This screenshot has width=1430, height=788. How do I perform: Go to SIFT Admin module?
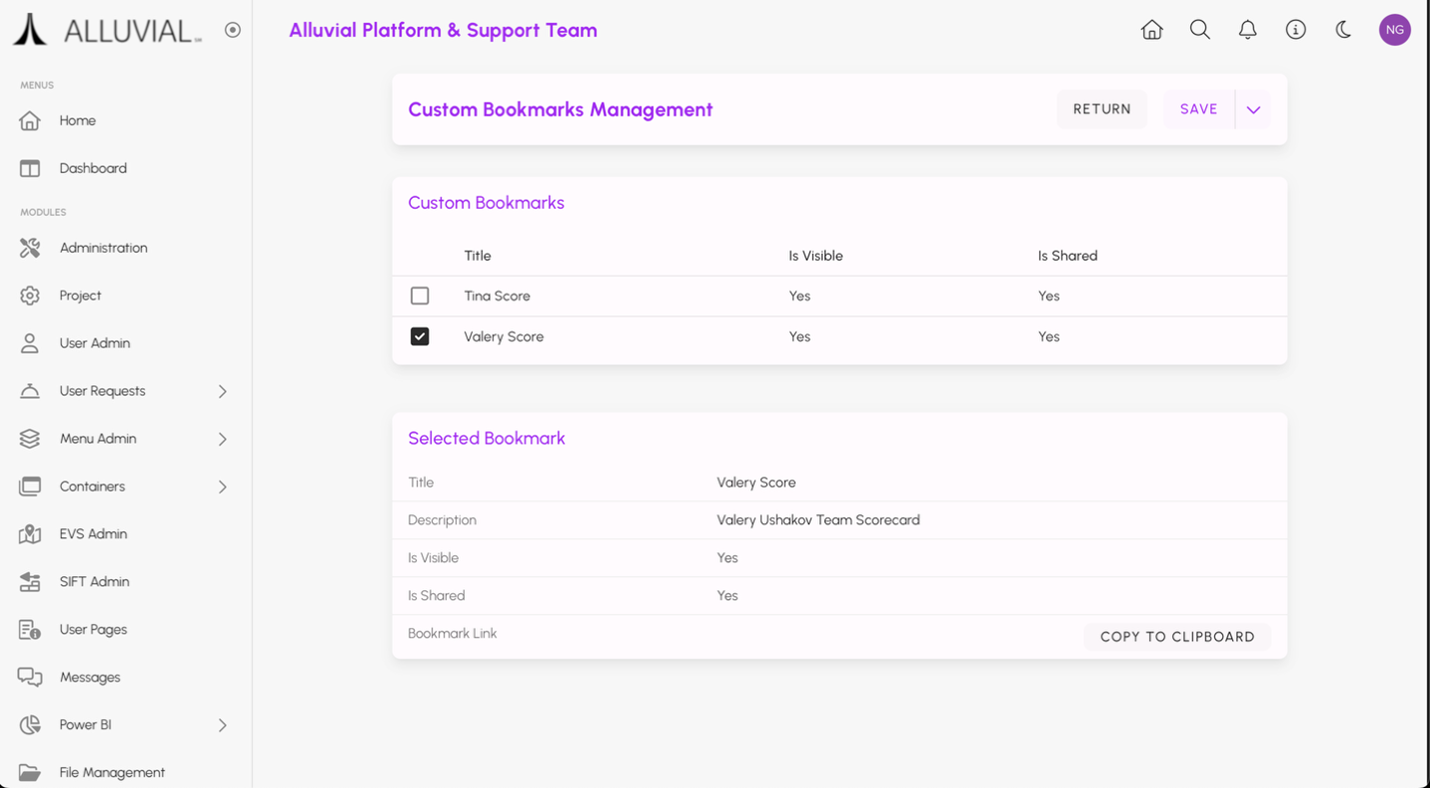[x=94, y=582]
